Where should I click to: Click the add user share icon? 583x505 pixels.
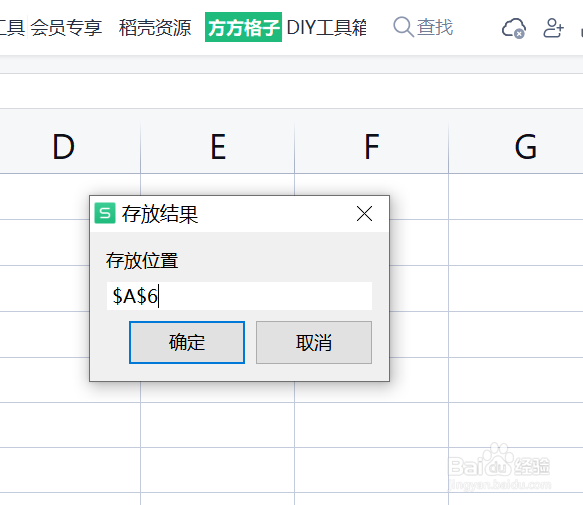pos(553,28)
